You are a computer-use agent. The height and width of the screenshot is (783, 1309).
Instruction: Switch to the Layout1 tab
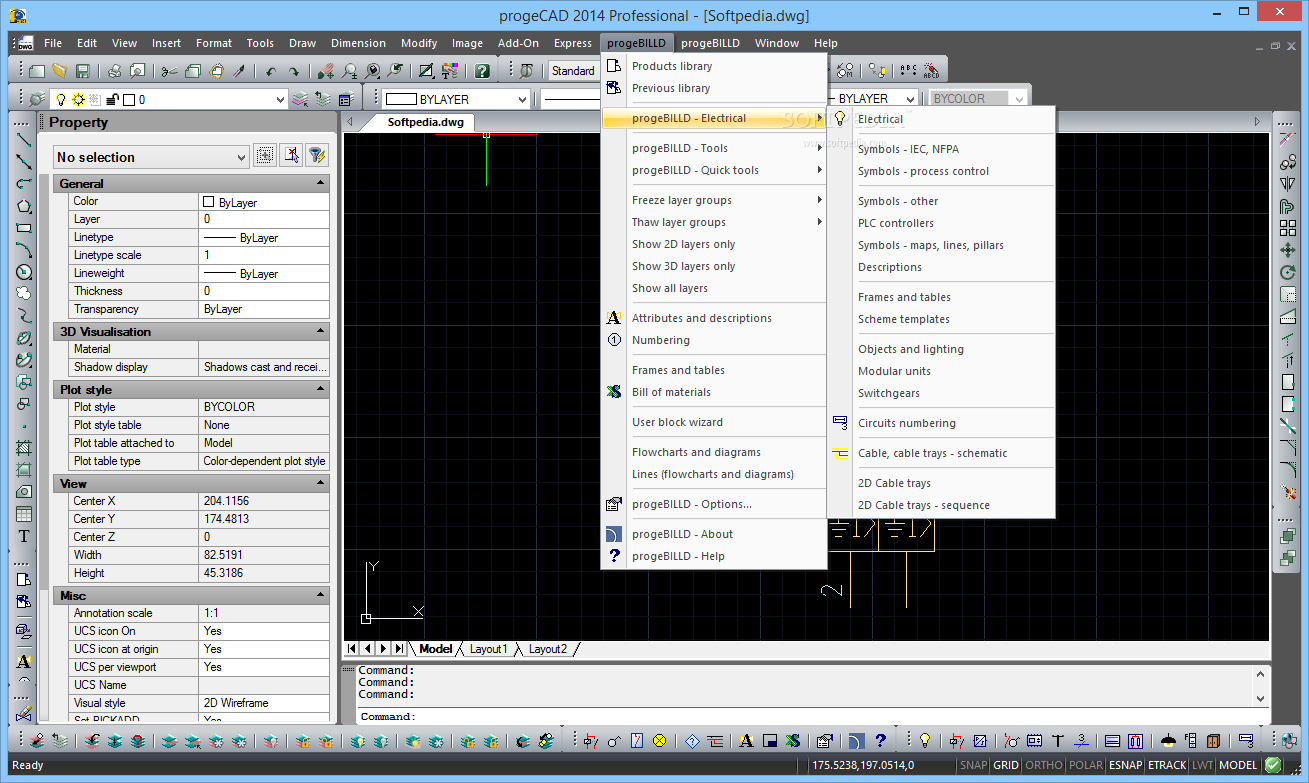488,649
